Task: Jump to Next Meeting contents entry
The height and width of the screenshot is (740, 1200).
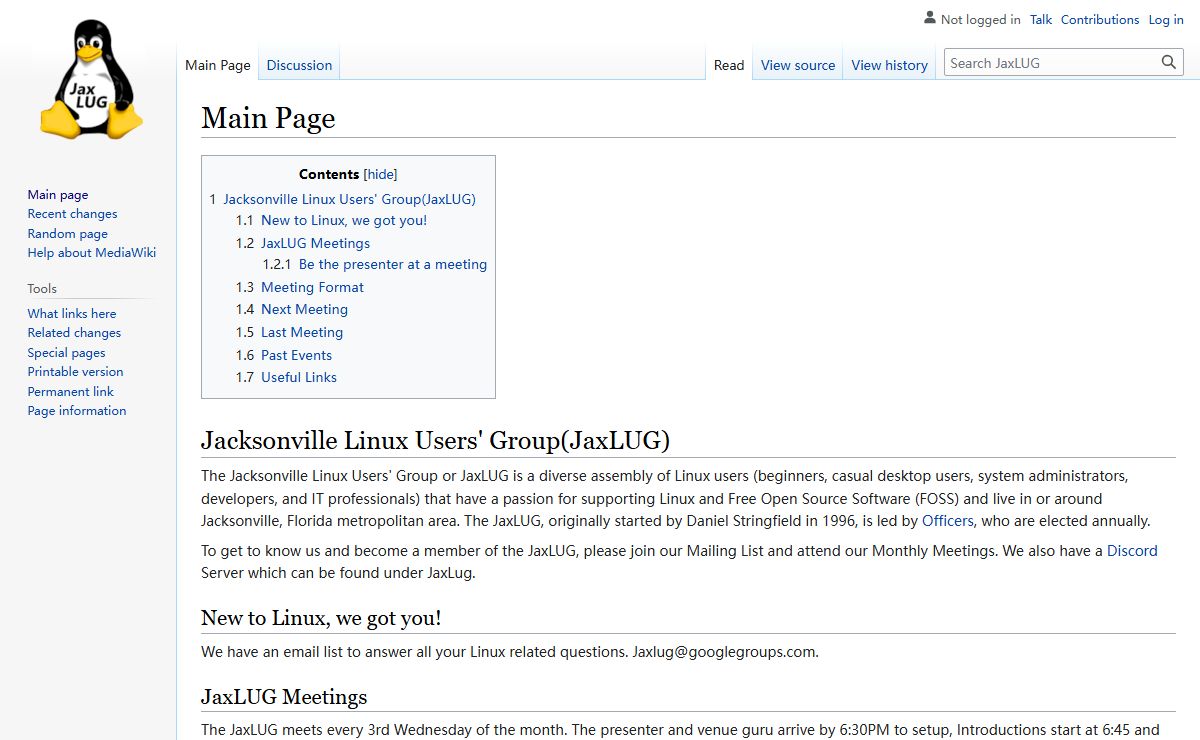Action: pos(304,310)
